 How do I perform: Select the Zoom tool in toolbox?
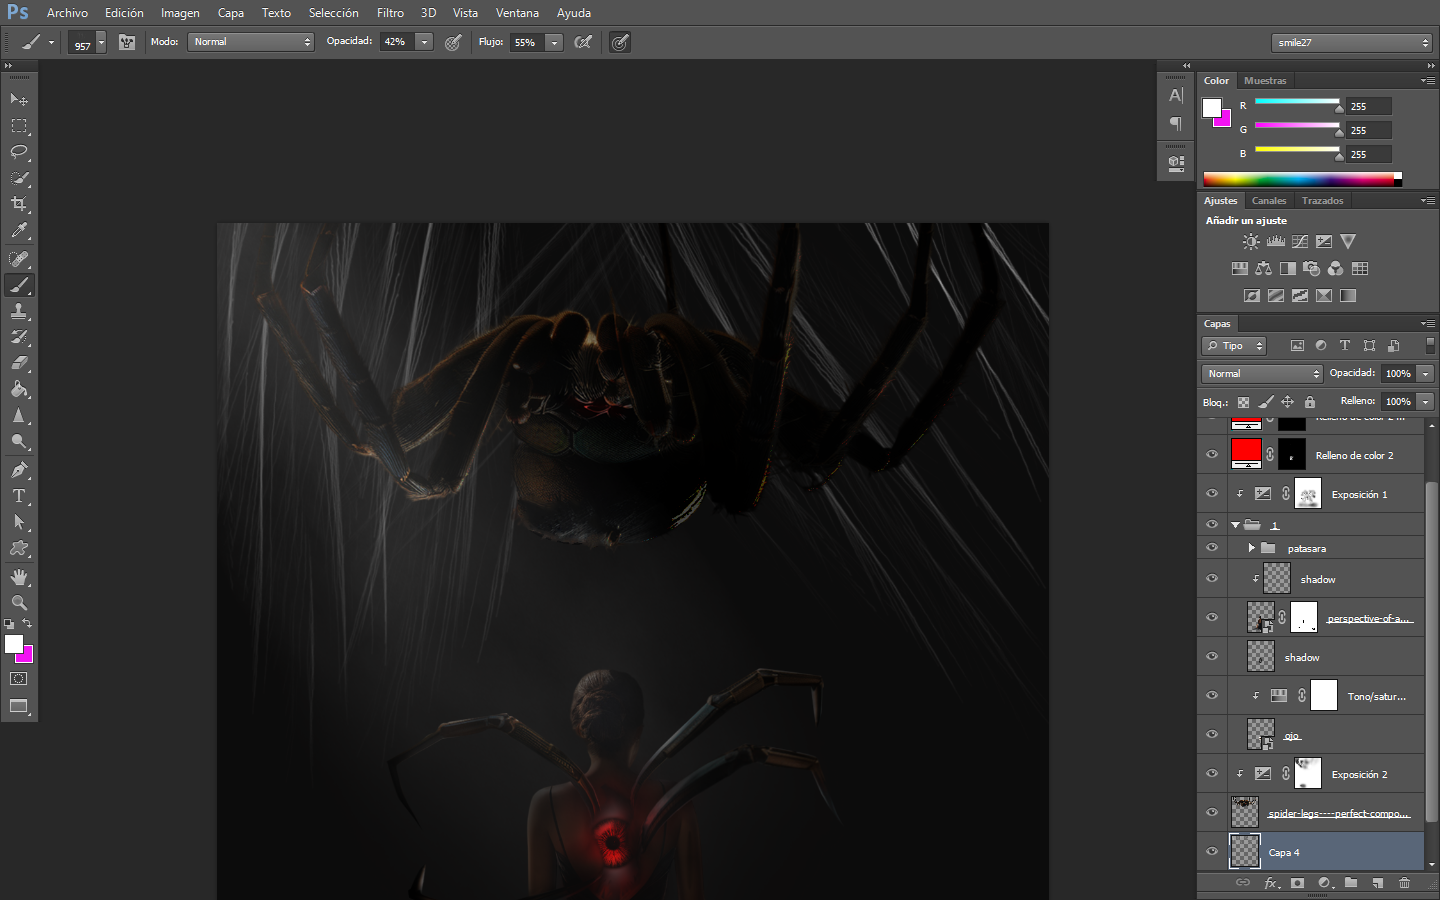[19, 603]
